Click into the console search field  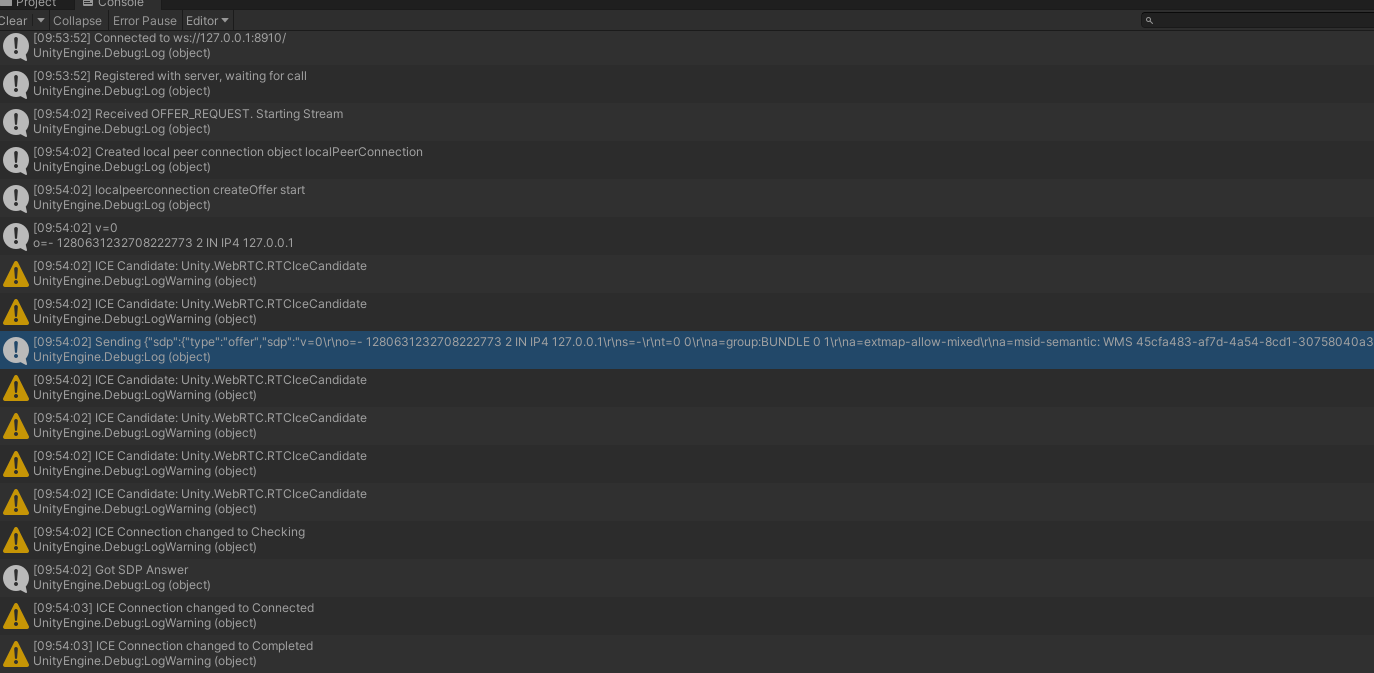[1250, 19]
